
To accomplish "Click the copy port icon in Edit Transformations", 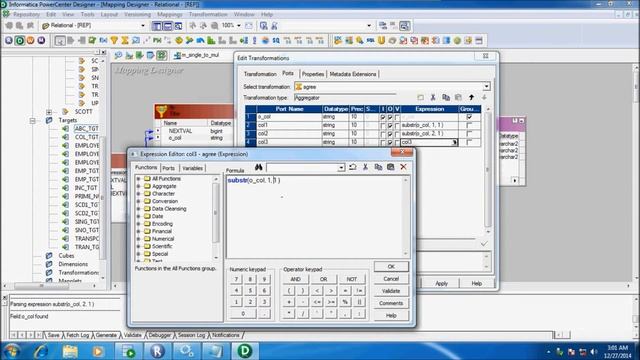I will point(446,98).
